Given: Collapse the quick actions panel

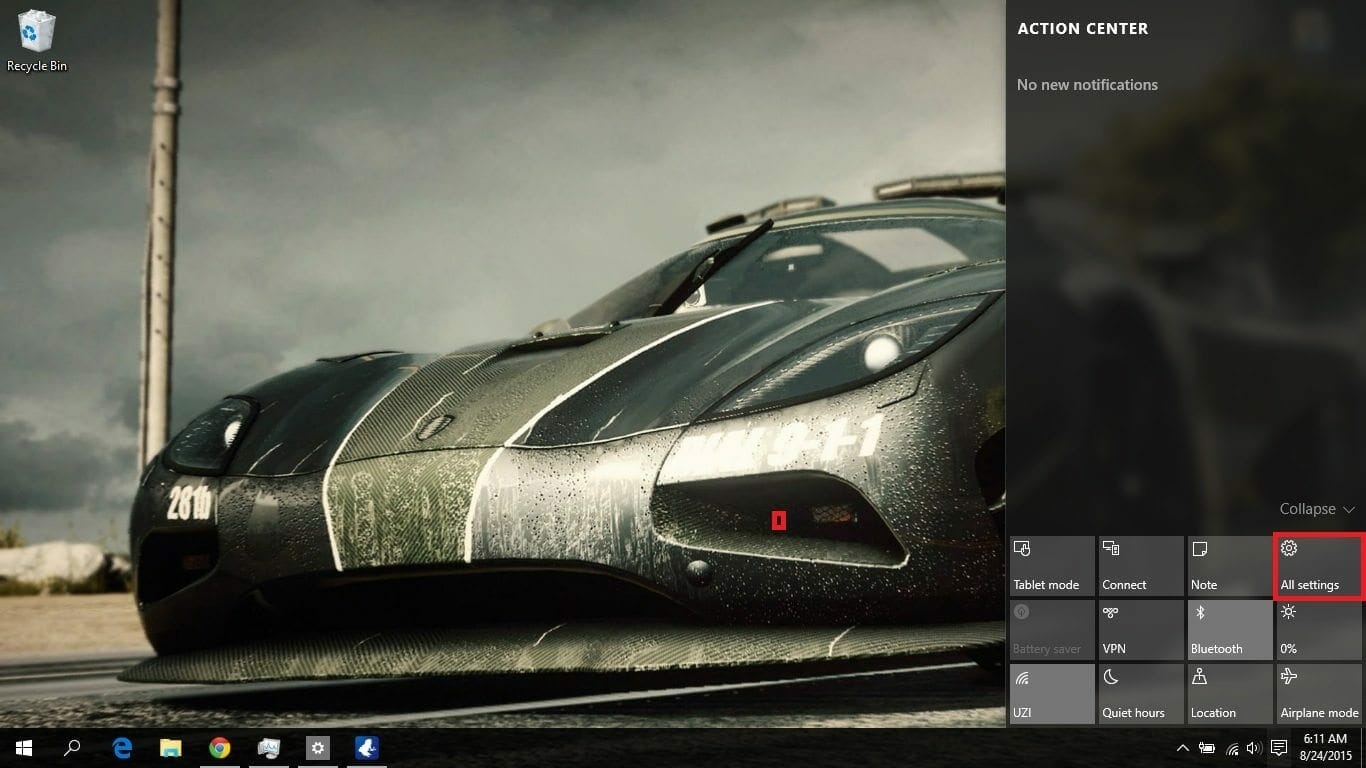Looking at the screenshot, I should click(1316, 509).
